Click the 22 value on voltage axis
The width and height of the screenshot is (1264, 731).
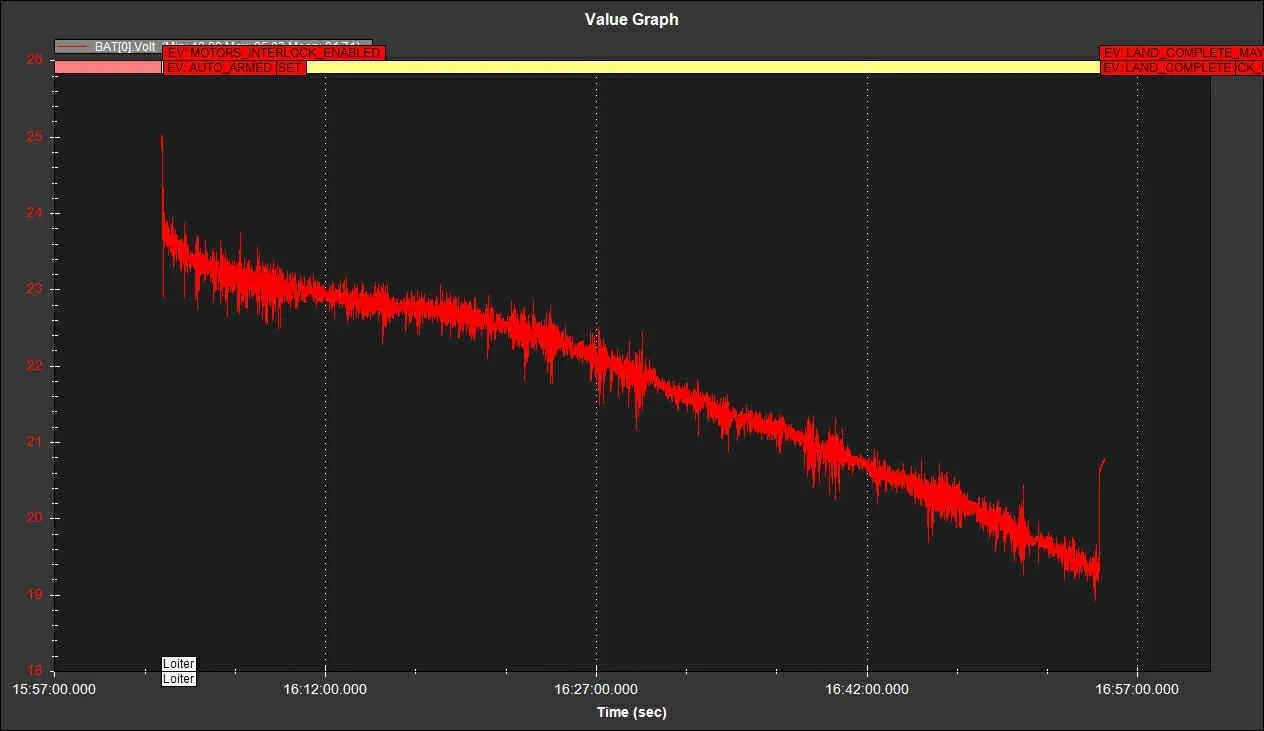[34, 366]
